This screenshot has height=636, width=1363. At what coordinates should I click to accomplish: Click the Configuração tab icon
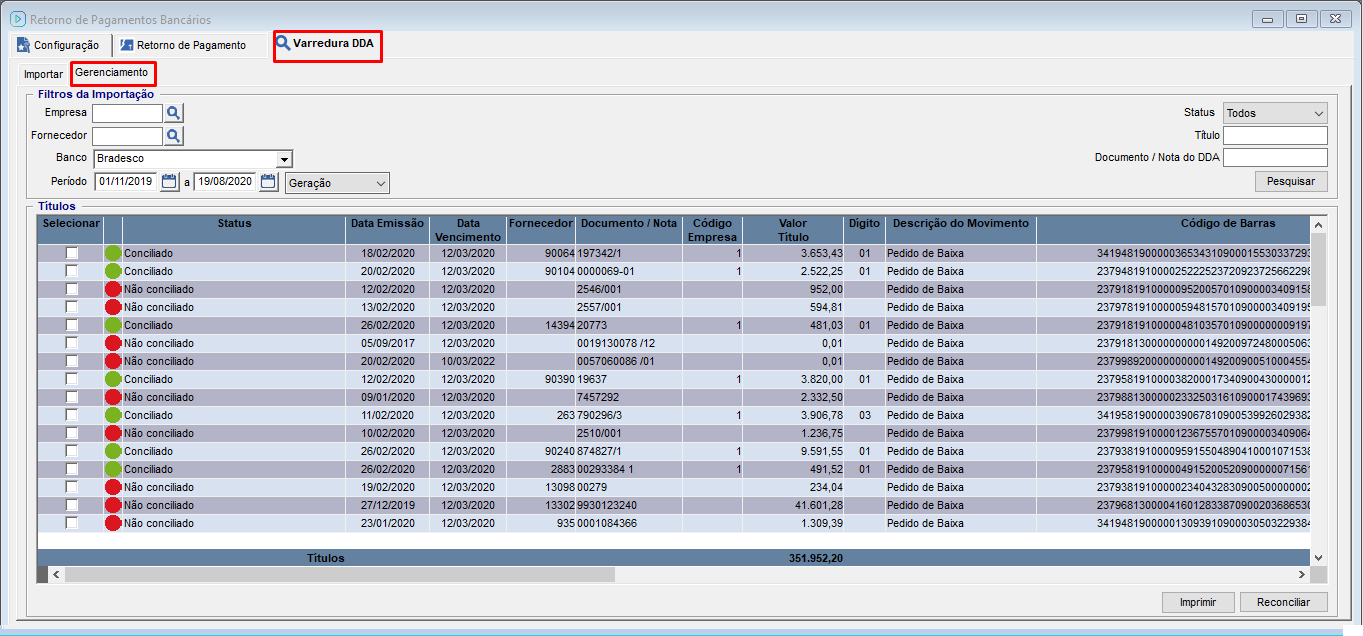pyautogui.click(x=23, y=45)
